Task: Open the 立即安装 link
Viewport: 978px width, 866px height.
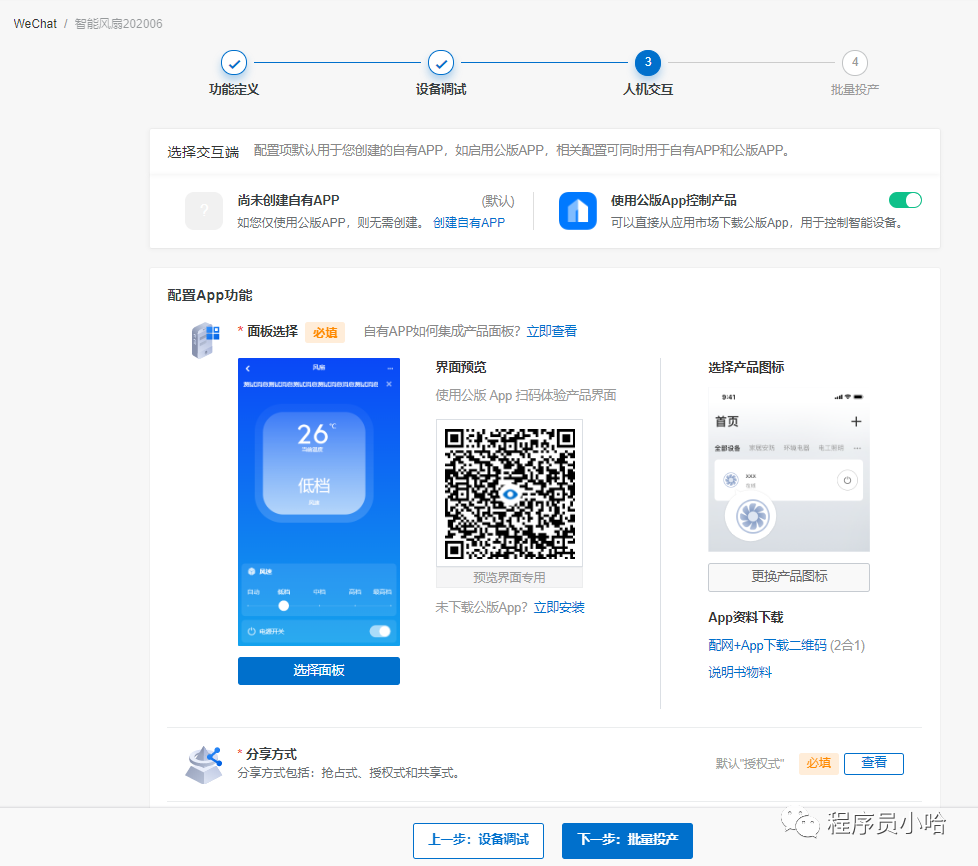Action: pyautogui.click(x=559, y=607)
